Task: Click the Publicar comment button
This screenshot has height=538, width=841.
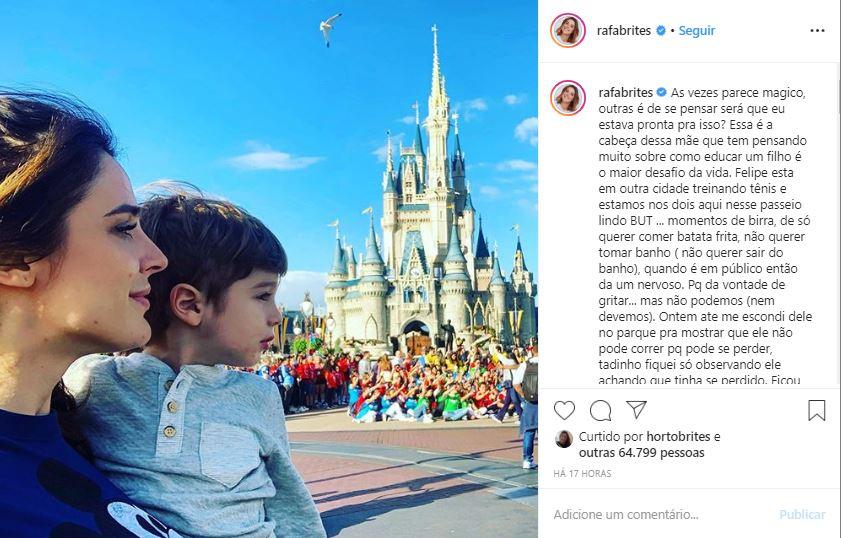Action: (x=802, y=514)
